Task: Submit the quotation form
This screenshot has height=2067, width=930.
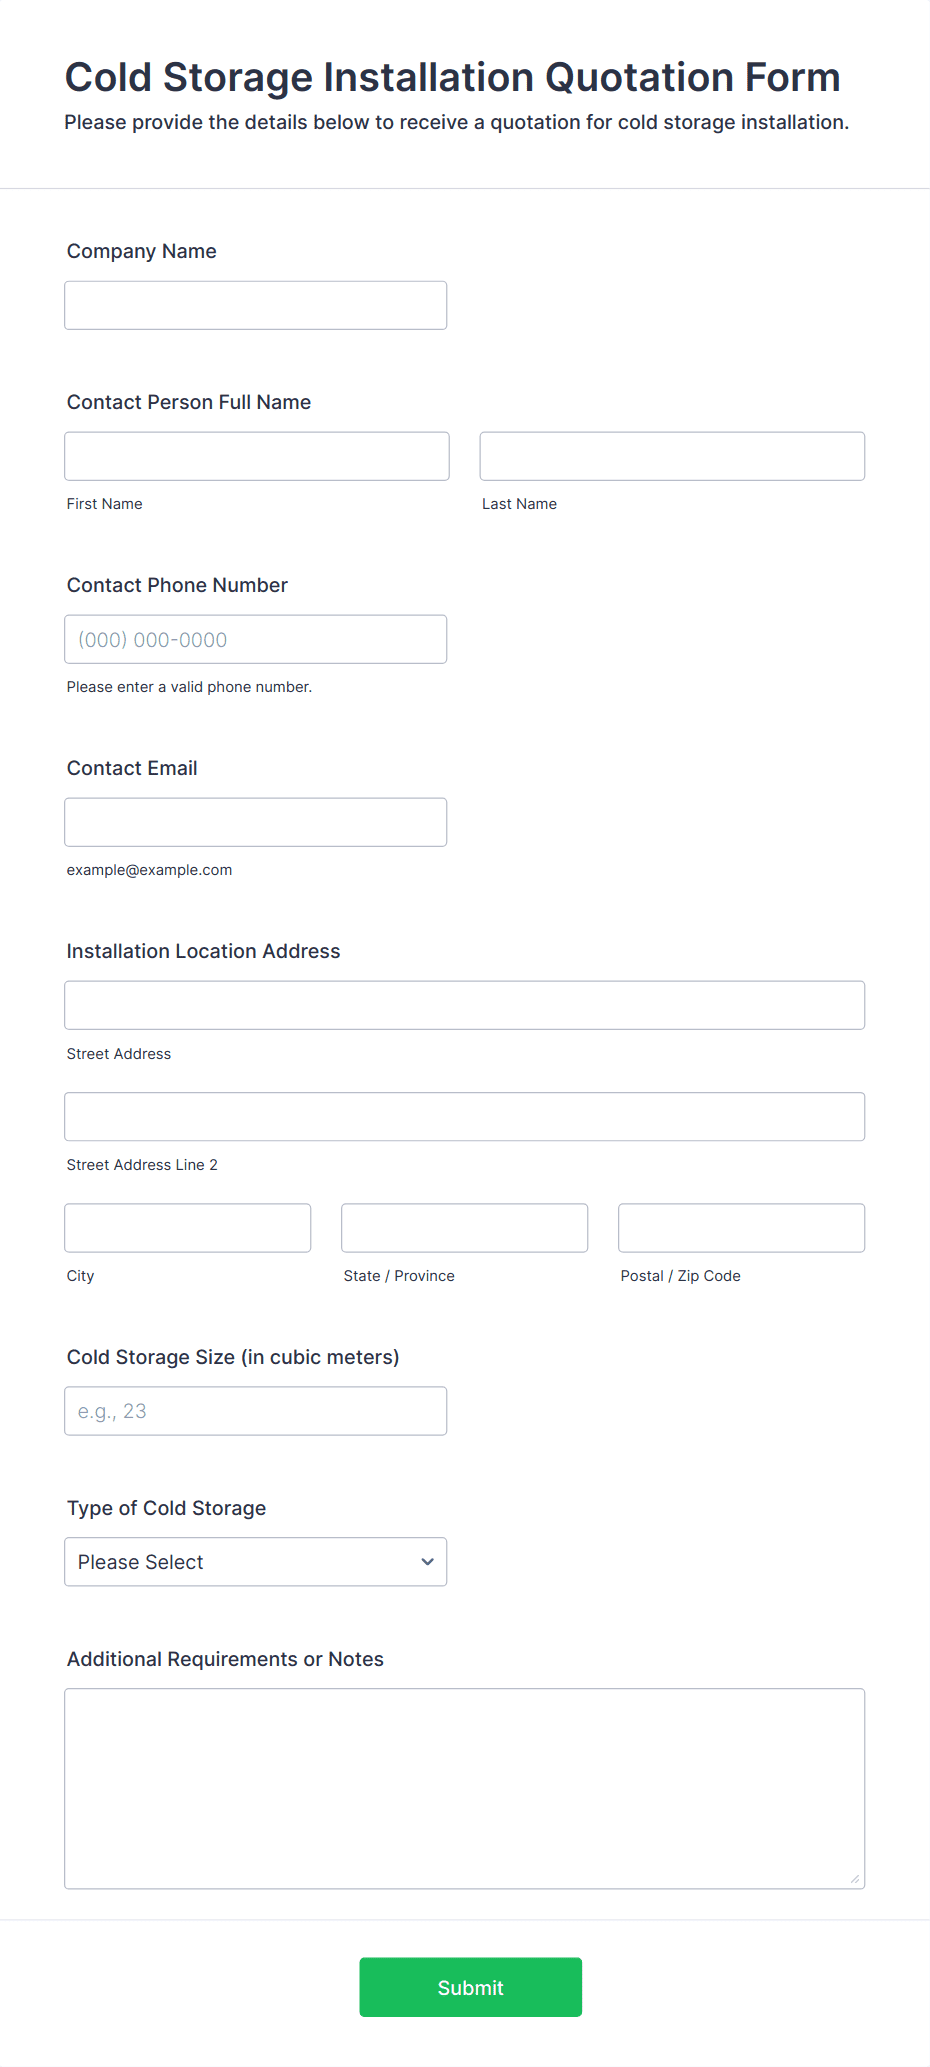Action: pos(471,1987)
